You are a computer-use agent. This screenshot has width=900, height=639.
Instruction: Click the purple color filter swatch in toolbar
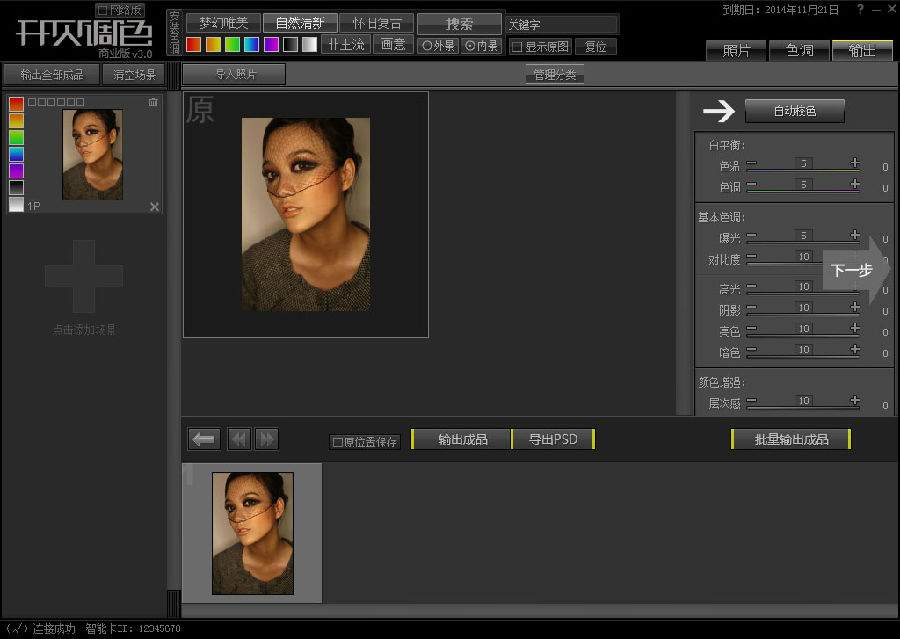click(x=271, y=45)
